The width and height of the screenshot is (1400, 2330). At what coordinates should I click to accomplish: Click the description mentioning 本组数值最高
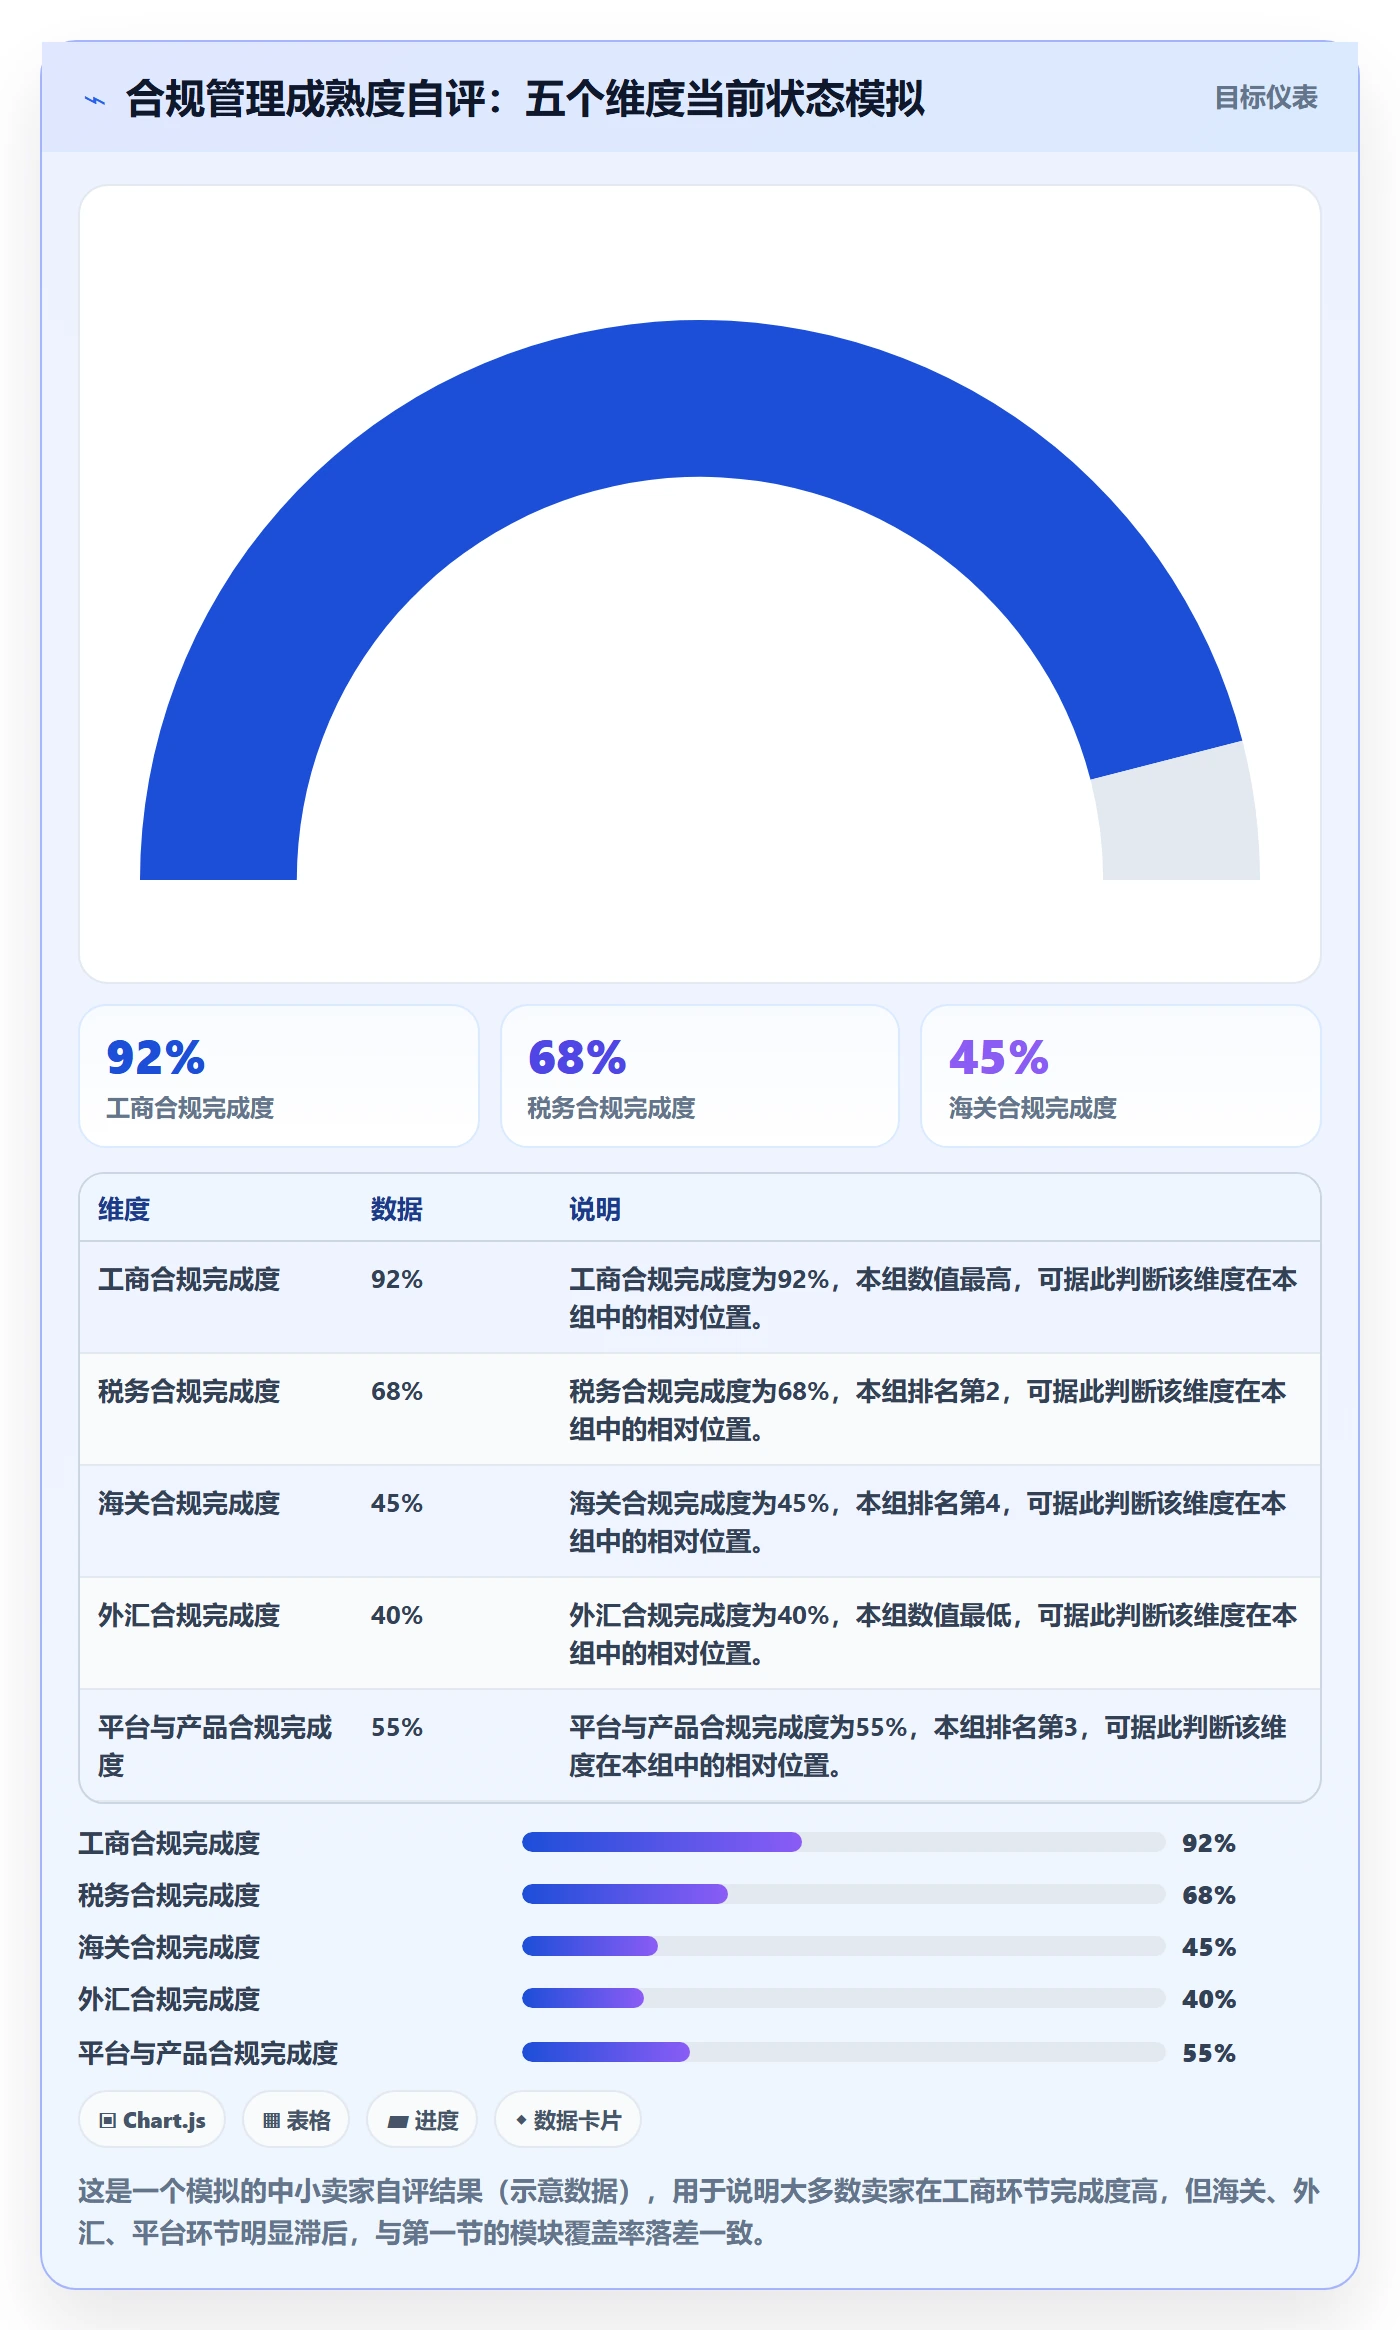[933, 1298]
